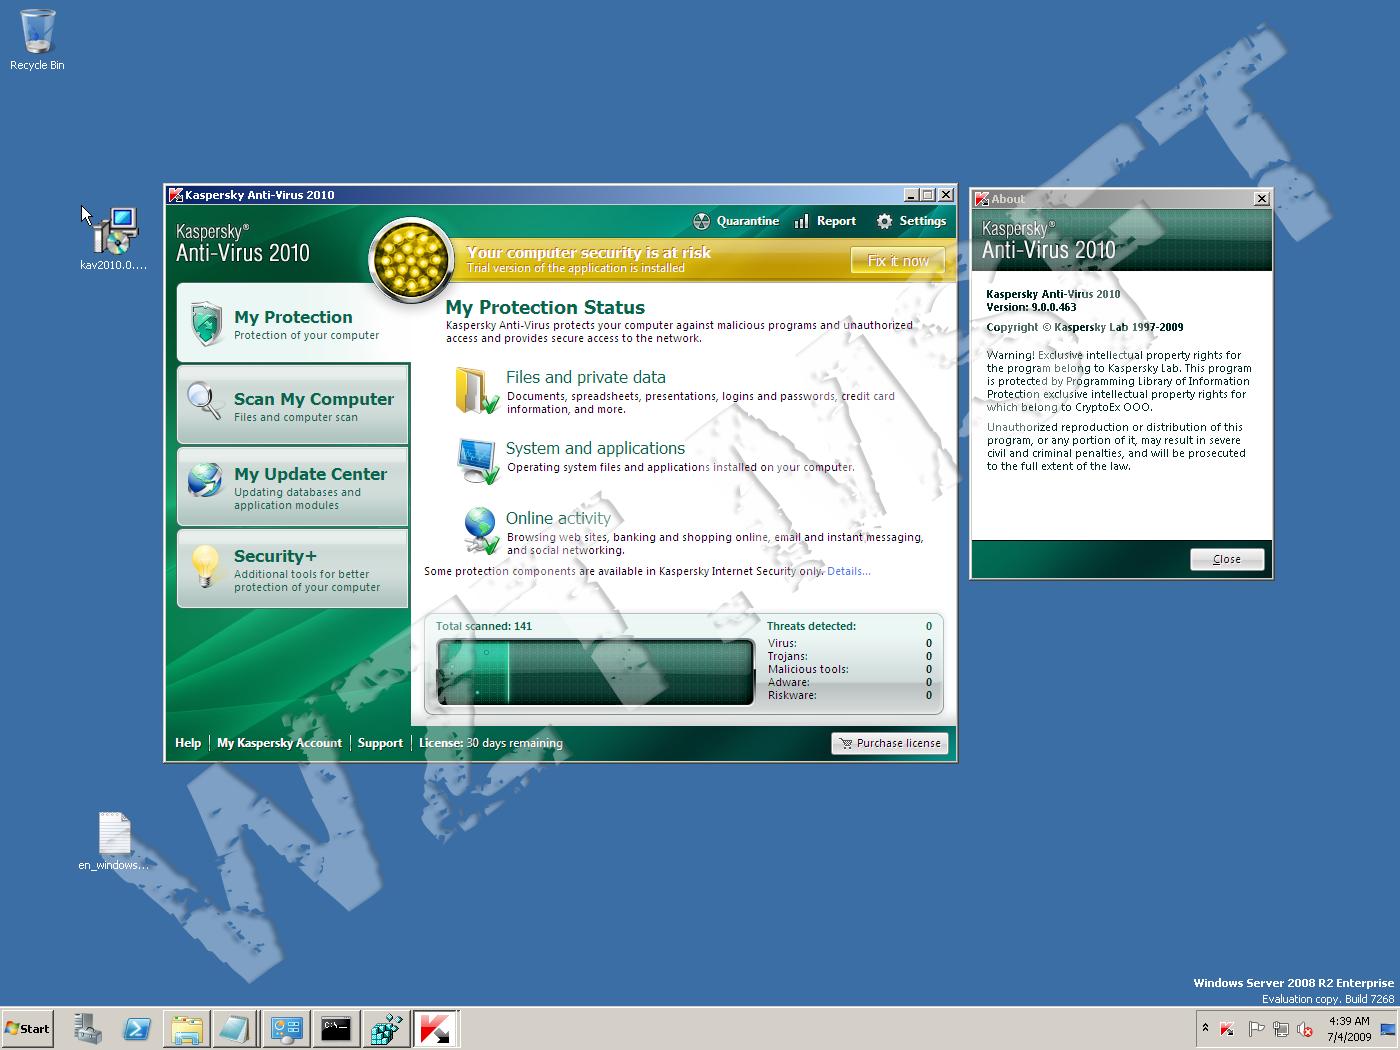
Task: Switch to Kaspersky in the taskbar
Action: [436, 1029]
